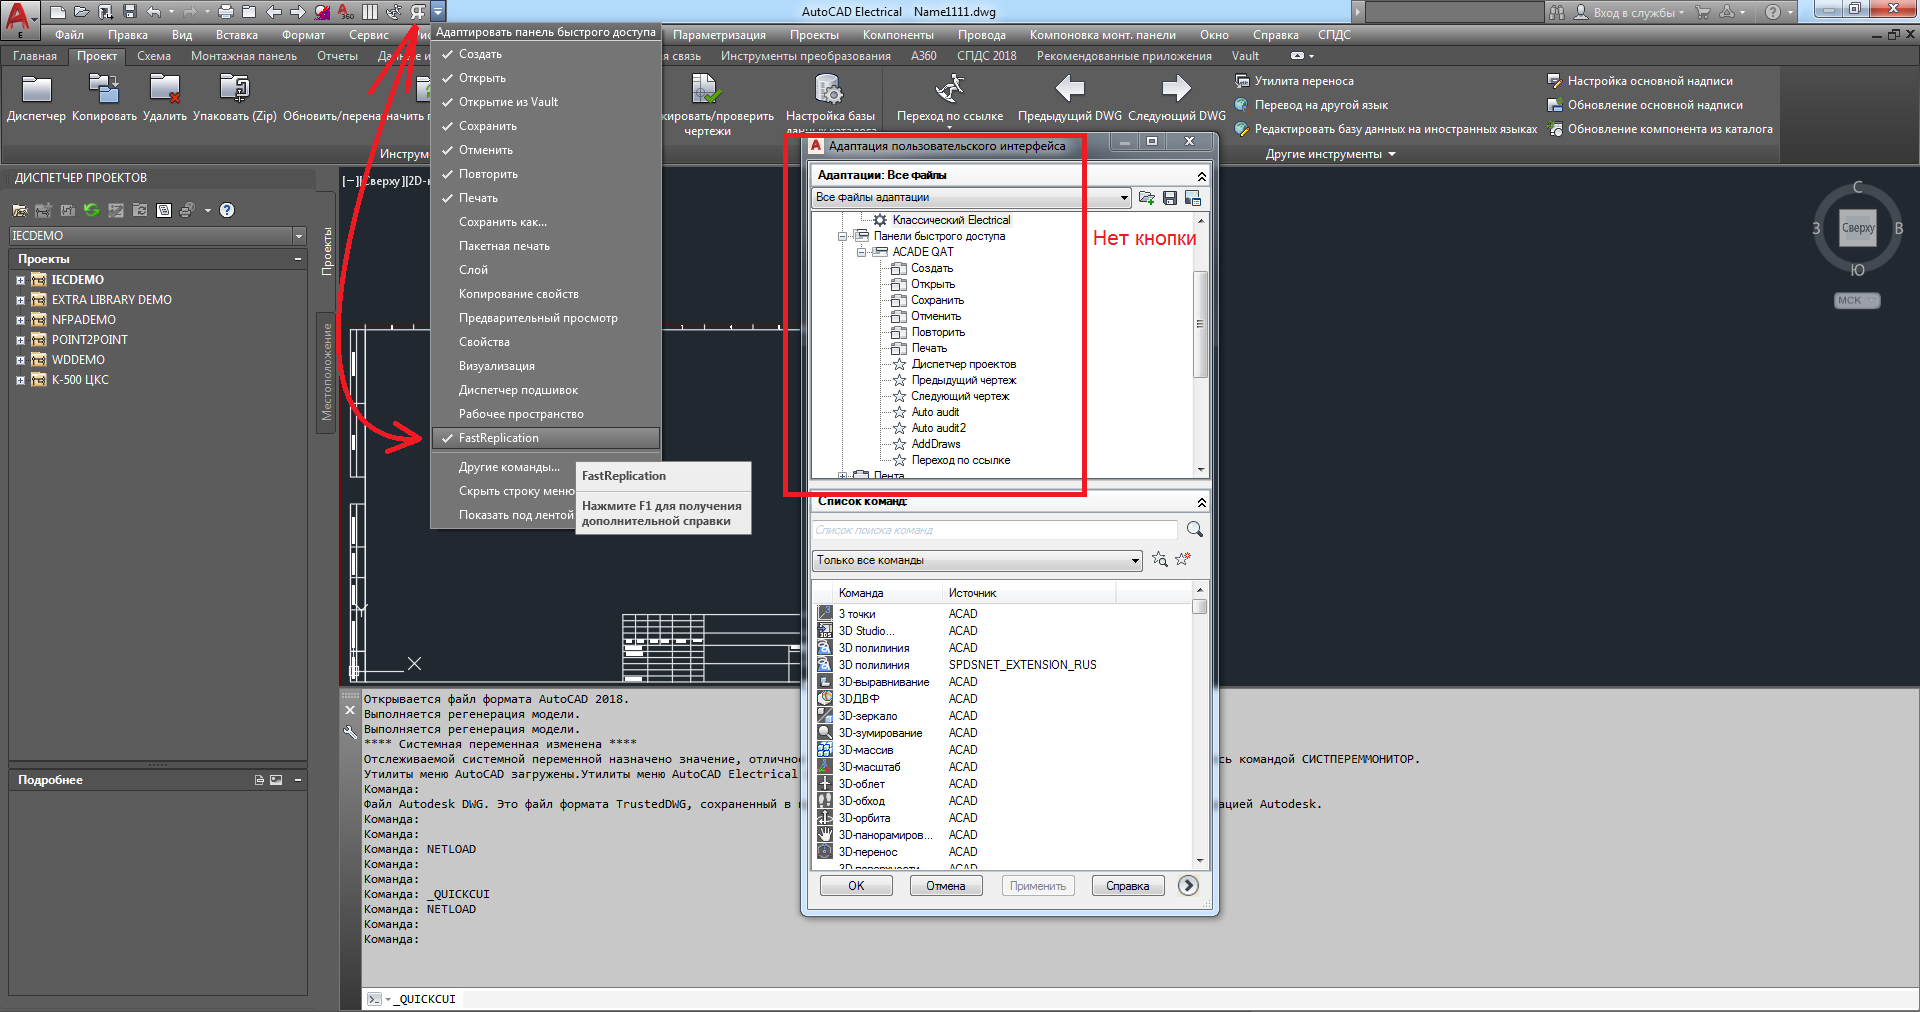Click the OK button in CUI dialog

pyautogui.click(x=856, y=886)
